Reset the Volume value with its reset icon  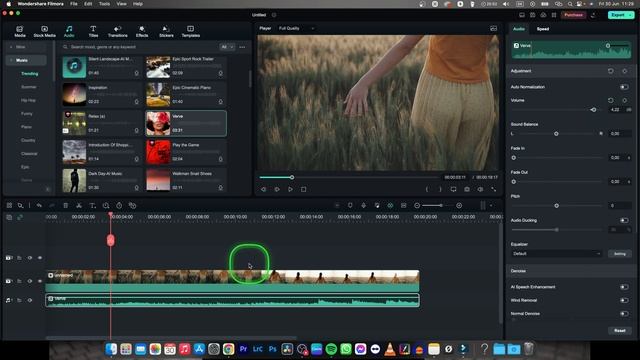tap(611, 100)
